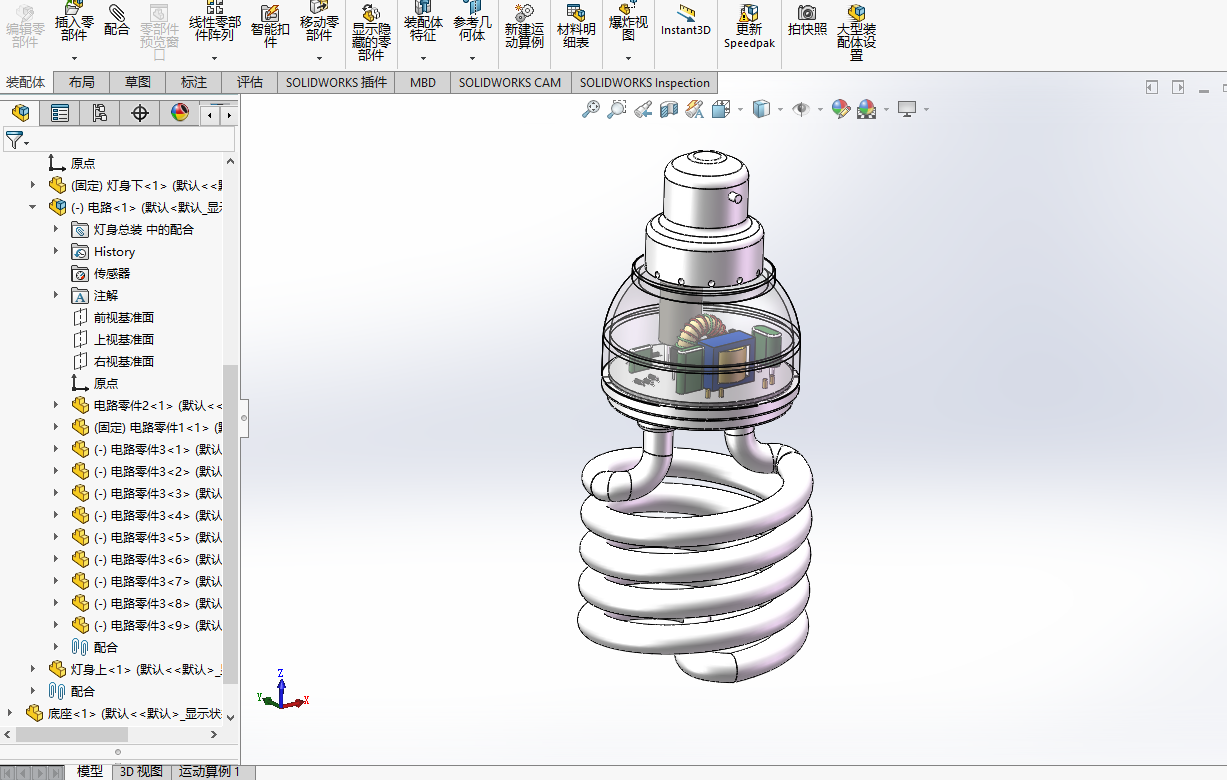This screenshot has height=780, width=1227.
Task: Switch to the 布局 ribbon tab
Action: coord(82,83)
